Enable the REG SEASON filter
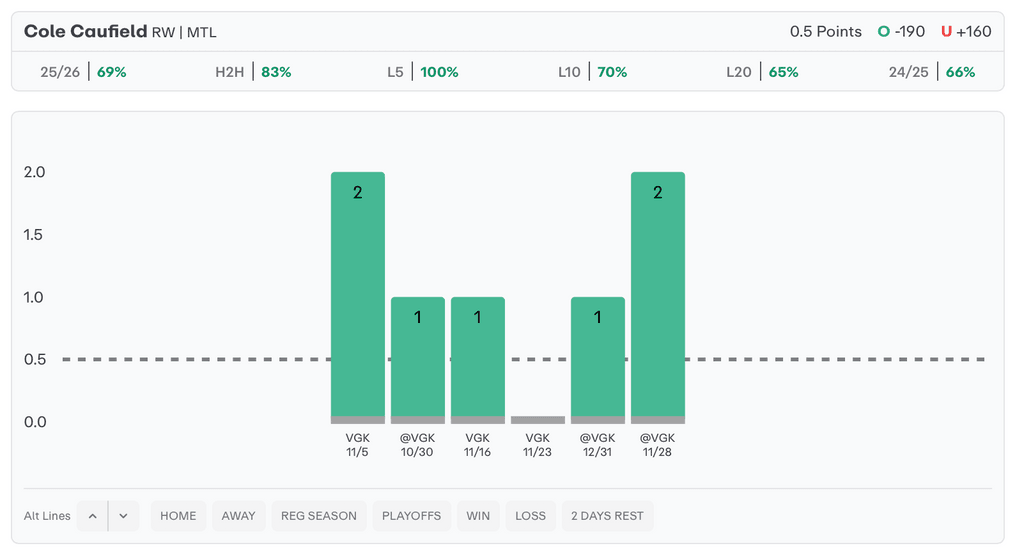The height and width of the screenshot is (559, 1024). coord(318,516)
